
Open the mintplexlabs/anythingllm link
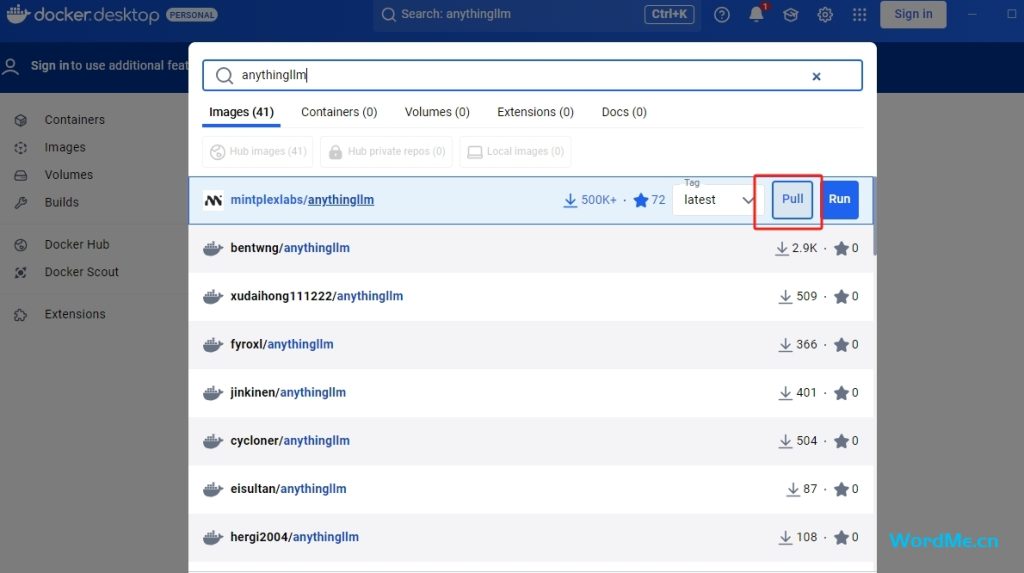click(x=302, y=200)
